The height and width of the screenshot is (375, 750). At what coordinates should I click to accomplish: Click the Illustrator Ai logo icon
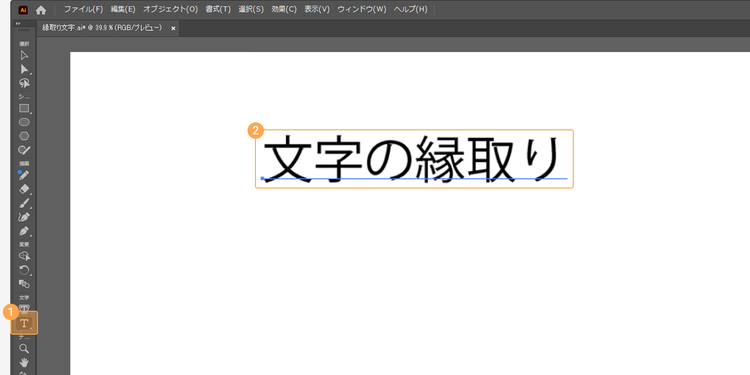coord(22,10)
